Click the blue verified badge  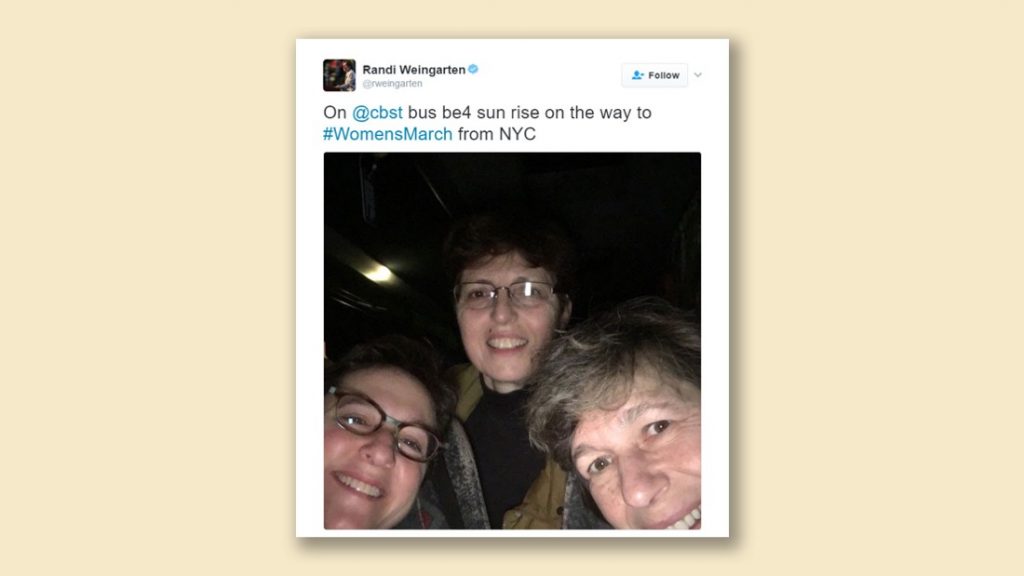tap(473, 69)
